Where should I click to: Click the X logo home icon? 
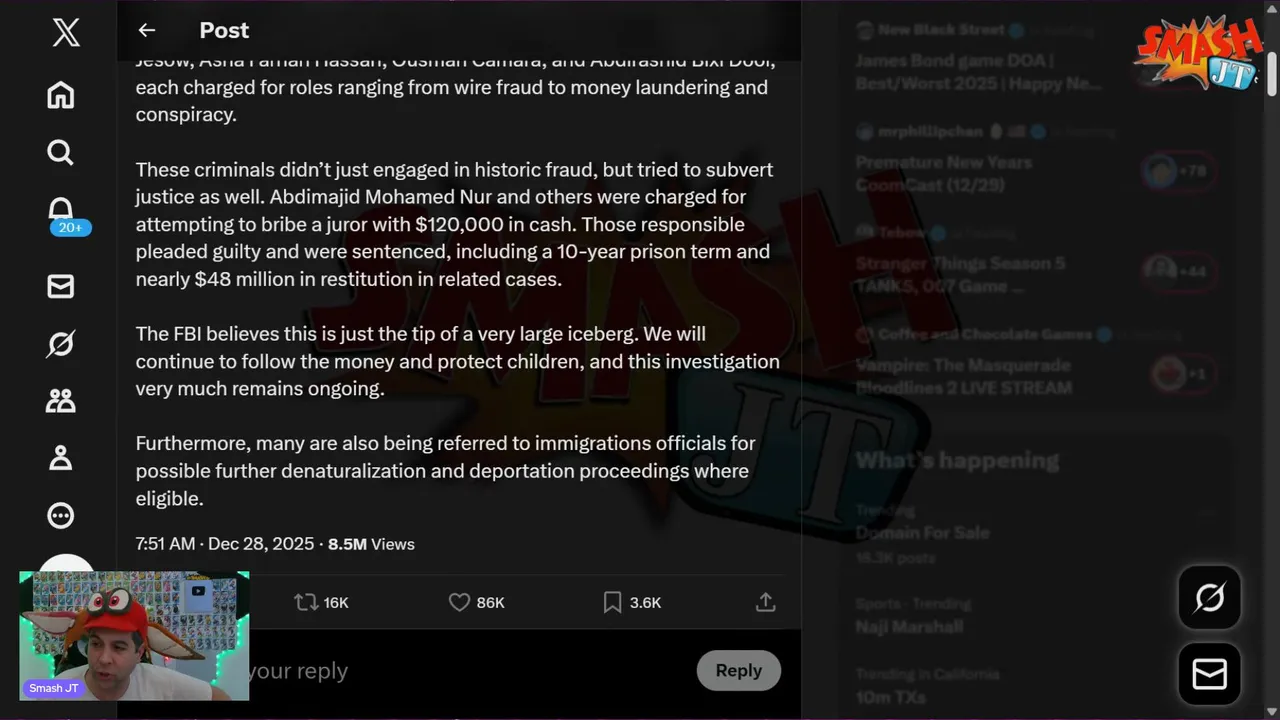pyautogui.click(x=65, y=33)
